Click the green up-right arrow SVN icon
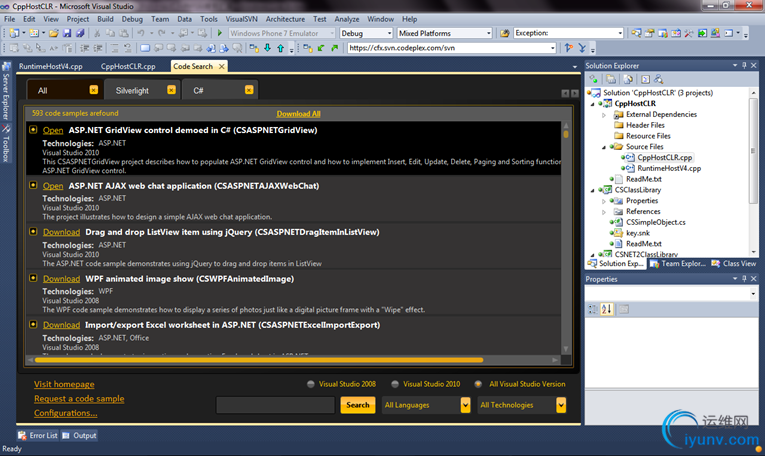 point(334,48)
